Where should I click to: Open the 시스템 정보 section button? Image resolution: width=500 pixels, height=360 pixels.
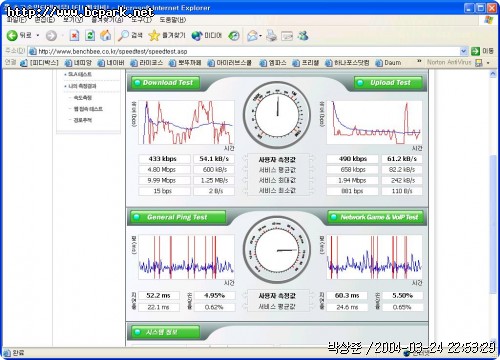(166, 332)
